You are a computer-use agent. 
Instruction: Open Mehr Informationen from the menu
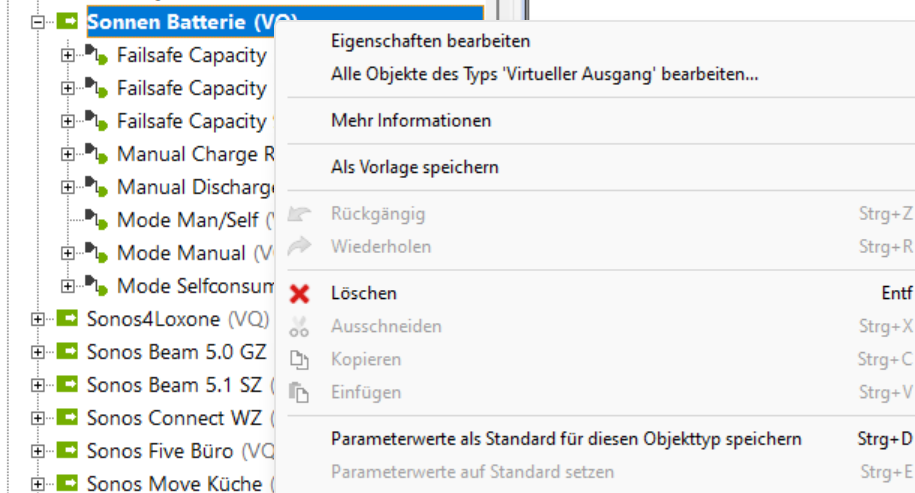(x=411, y=121)
